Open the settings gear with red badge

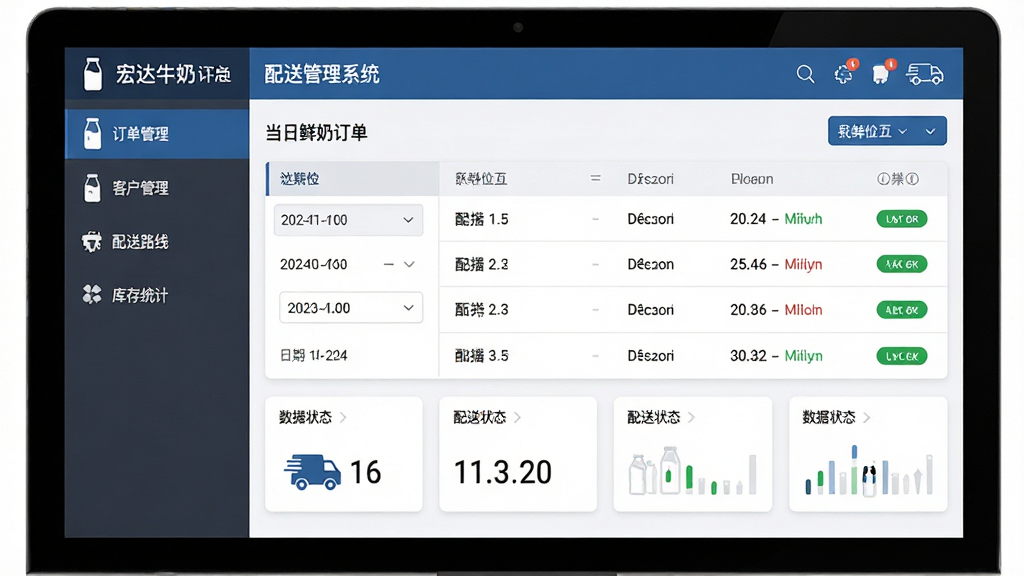tap(844, 72)
